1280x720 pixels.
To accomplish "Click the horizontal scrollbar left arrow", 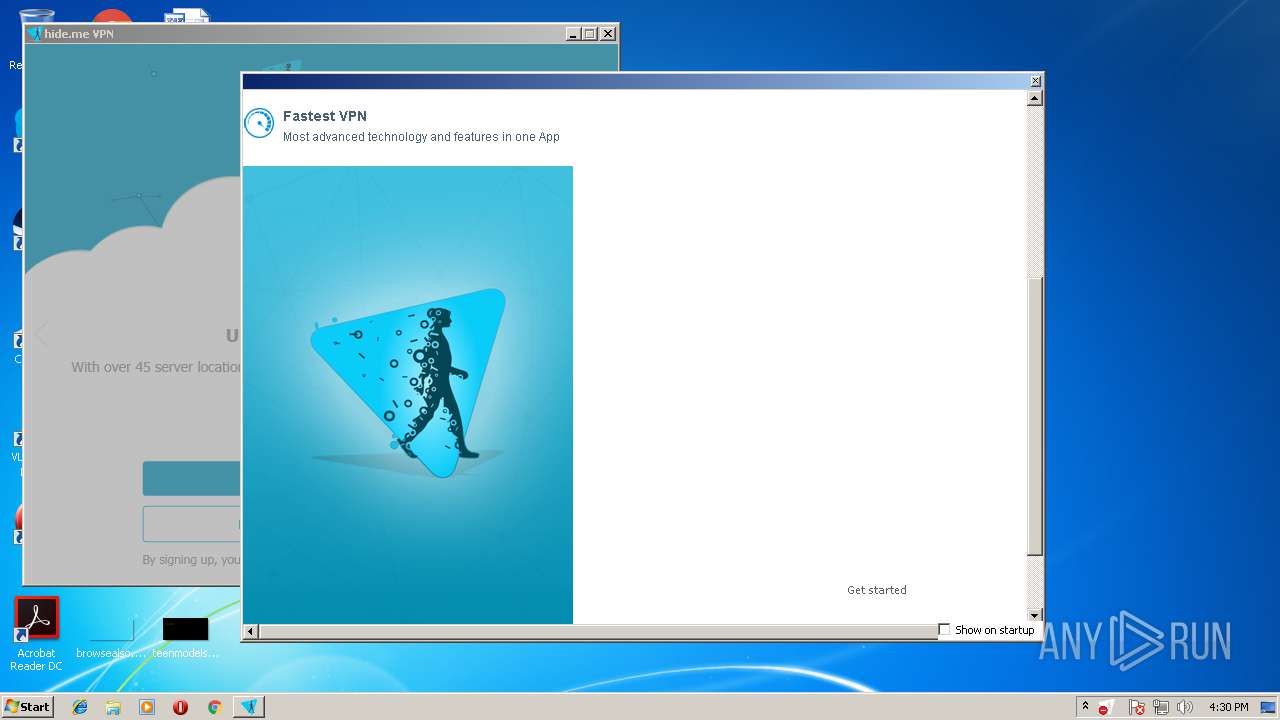I will pyautogui.click(x=251, y=631).
